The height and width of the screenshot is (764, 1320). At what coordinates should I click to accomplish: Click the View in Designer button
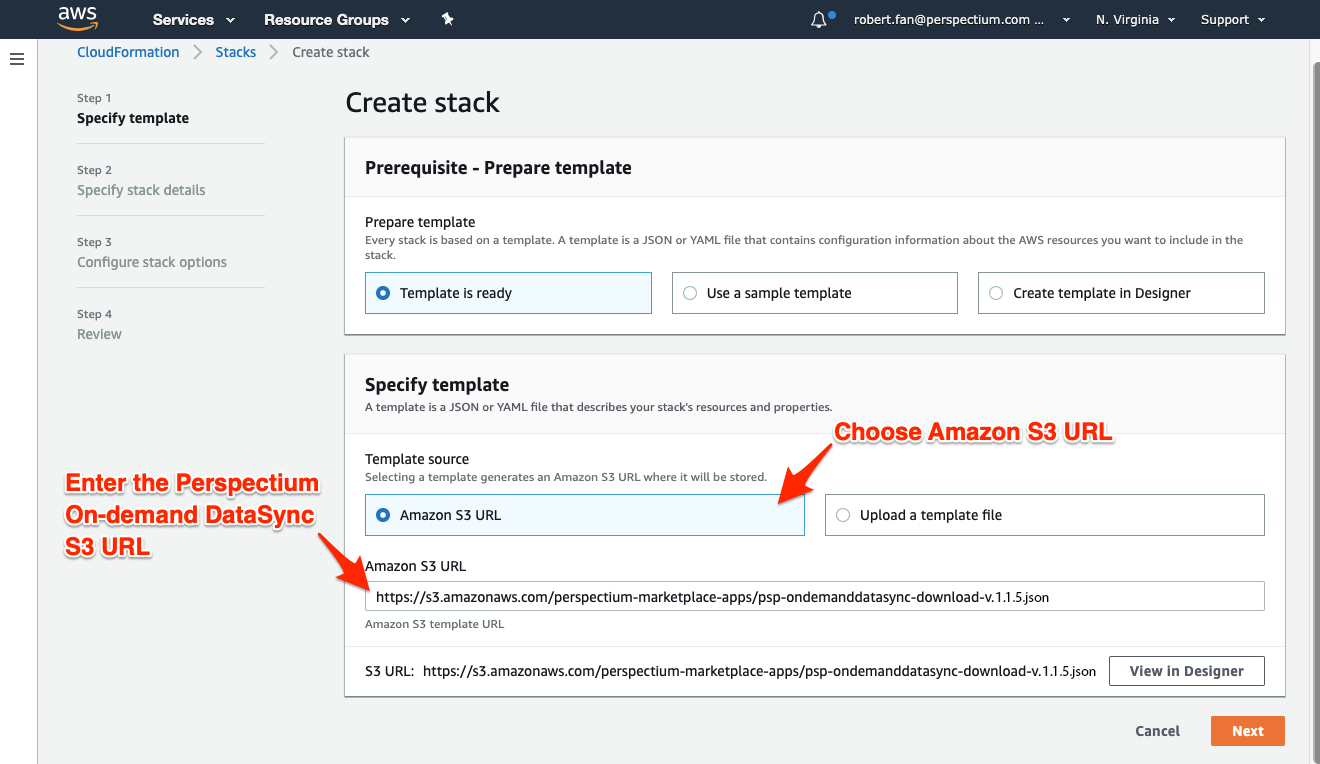[1186, 671]
